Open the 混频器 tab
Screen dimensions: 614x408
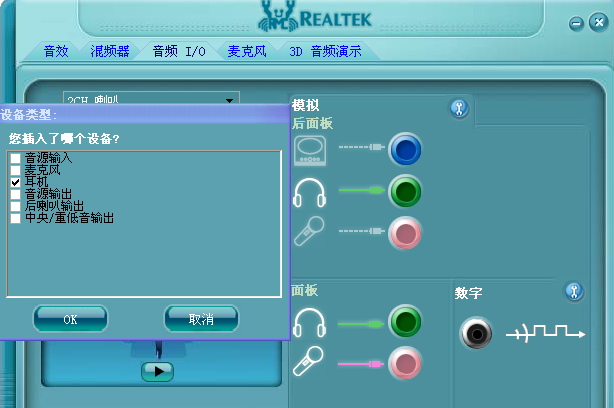pos(109,51)
